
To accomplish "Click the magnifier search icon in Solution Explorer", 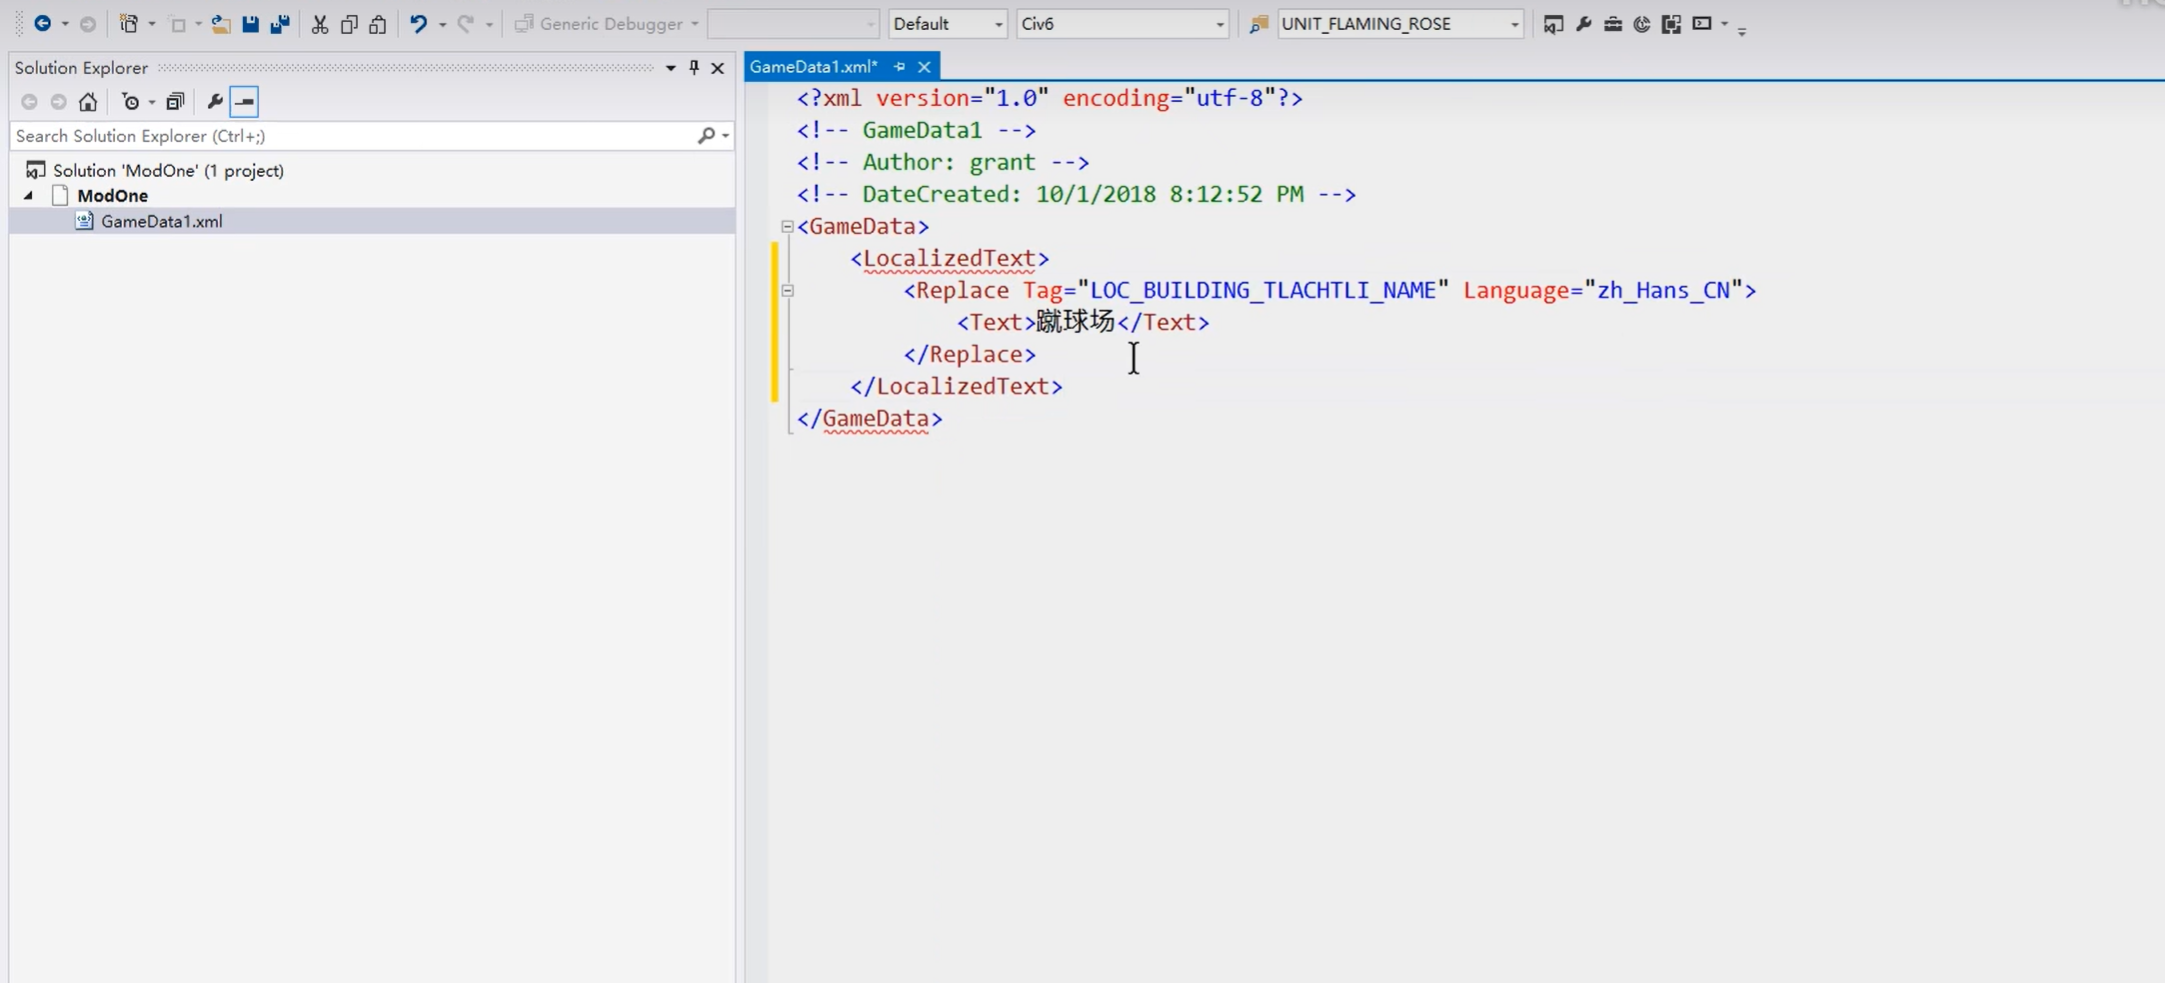I will coord(706,135).
